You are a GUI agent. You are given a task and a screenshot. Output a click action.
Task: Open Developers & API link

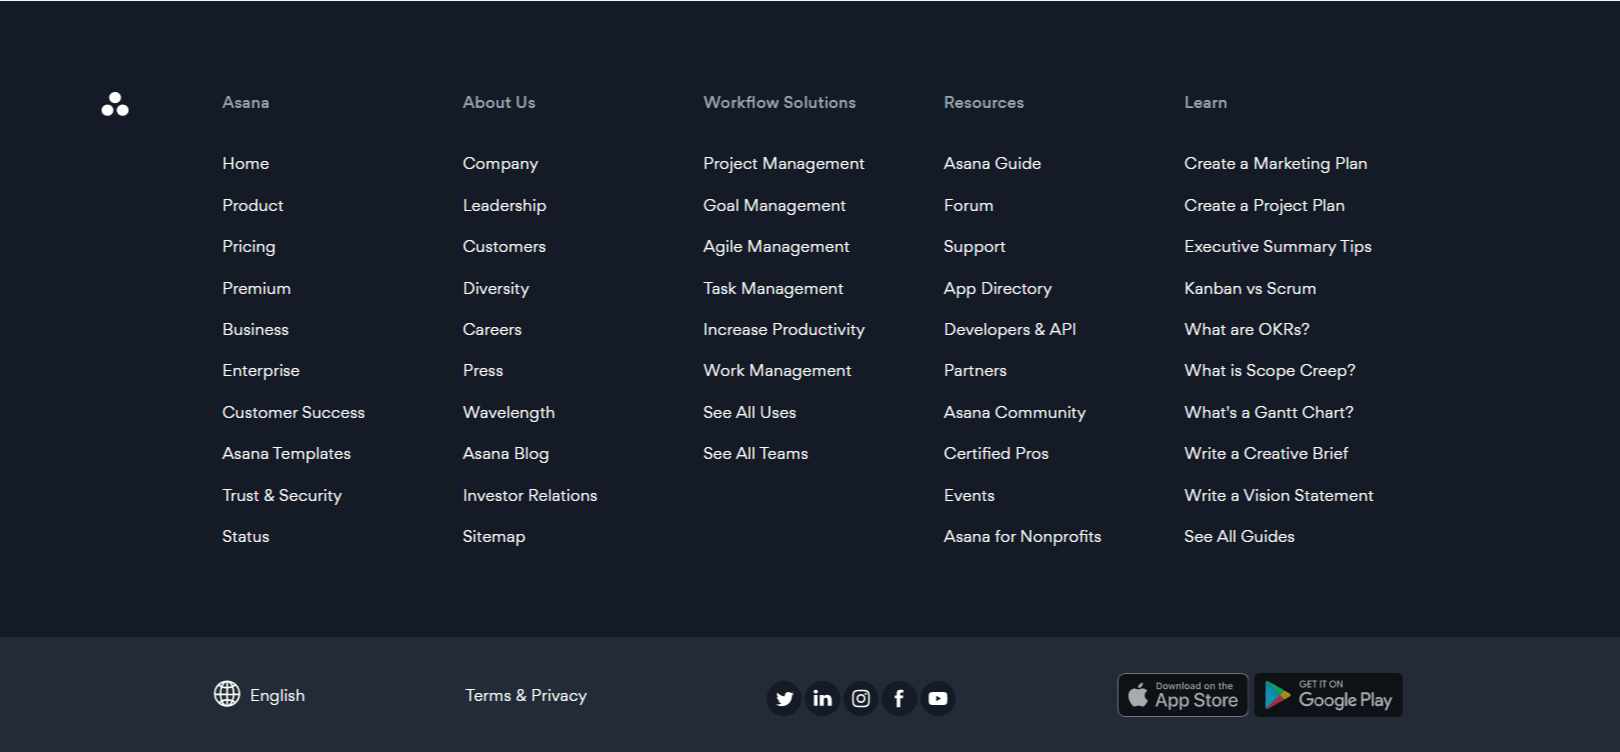pos(1010,329)
